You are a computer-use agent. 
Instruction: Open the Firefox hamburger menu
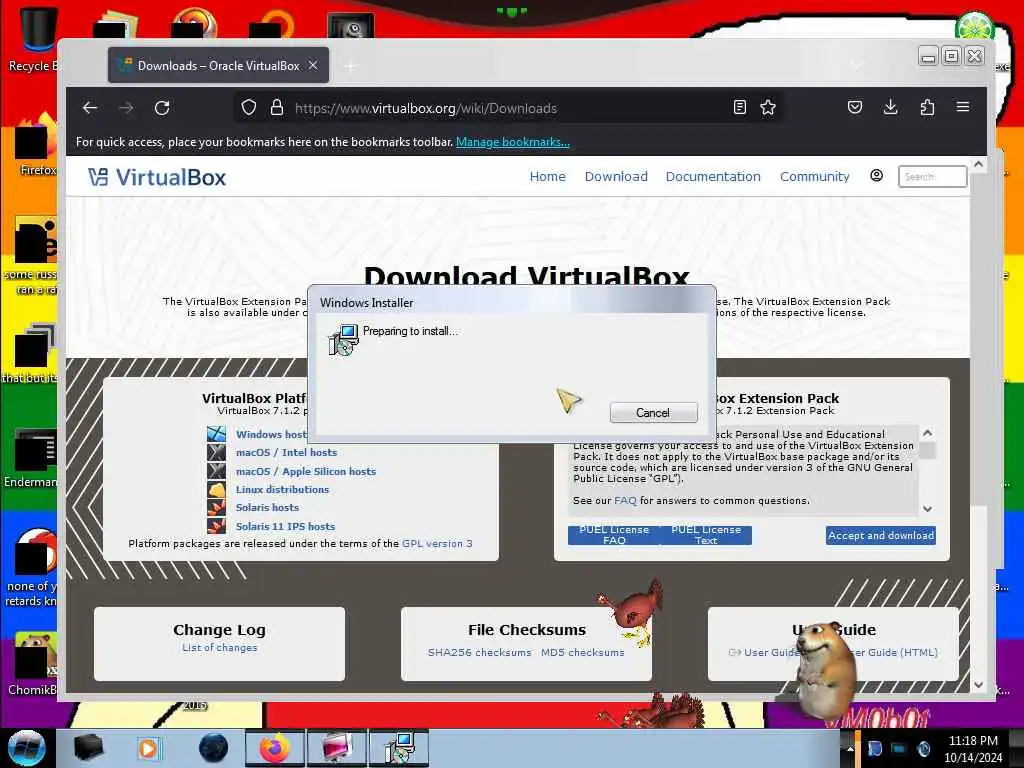pos(963,106)
